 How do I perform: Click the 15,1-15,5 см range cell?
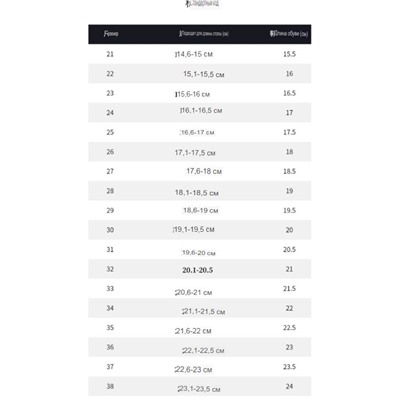pyautogui.click(x=204, y=74)
